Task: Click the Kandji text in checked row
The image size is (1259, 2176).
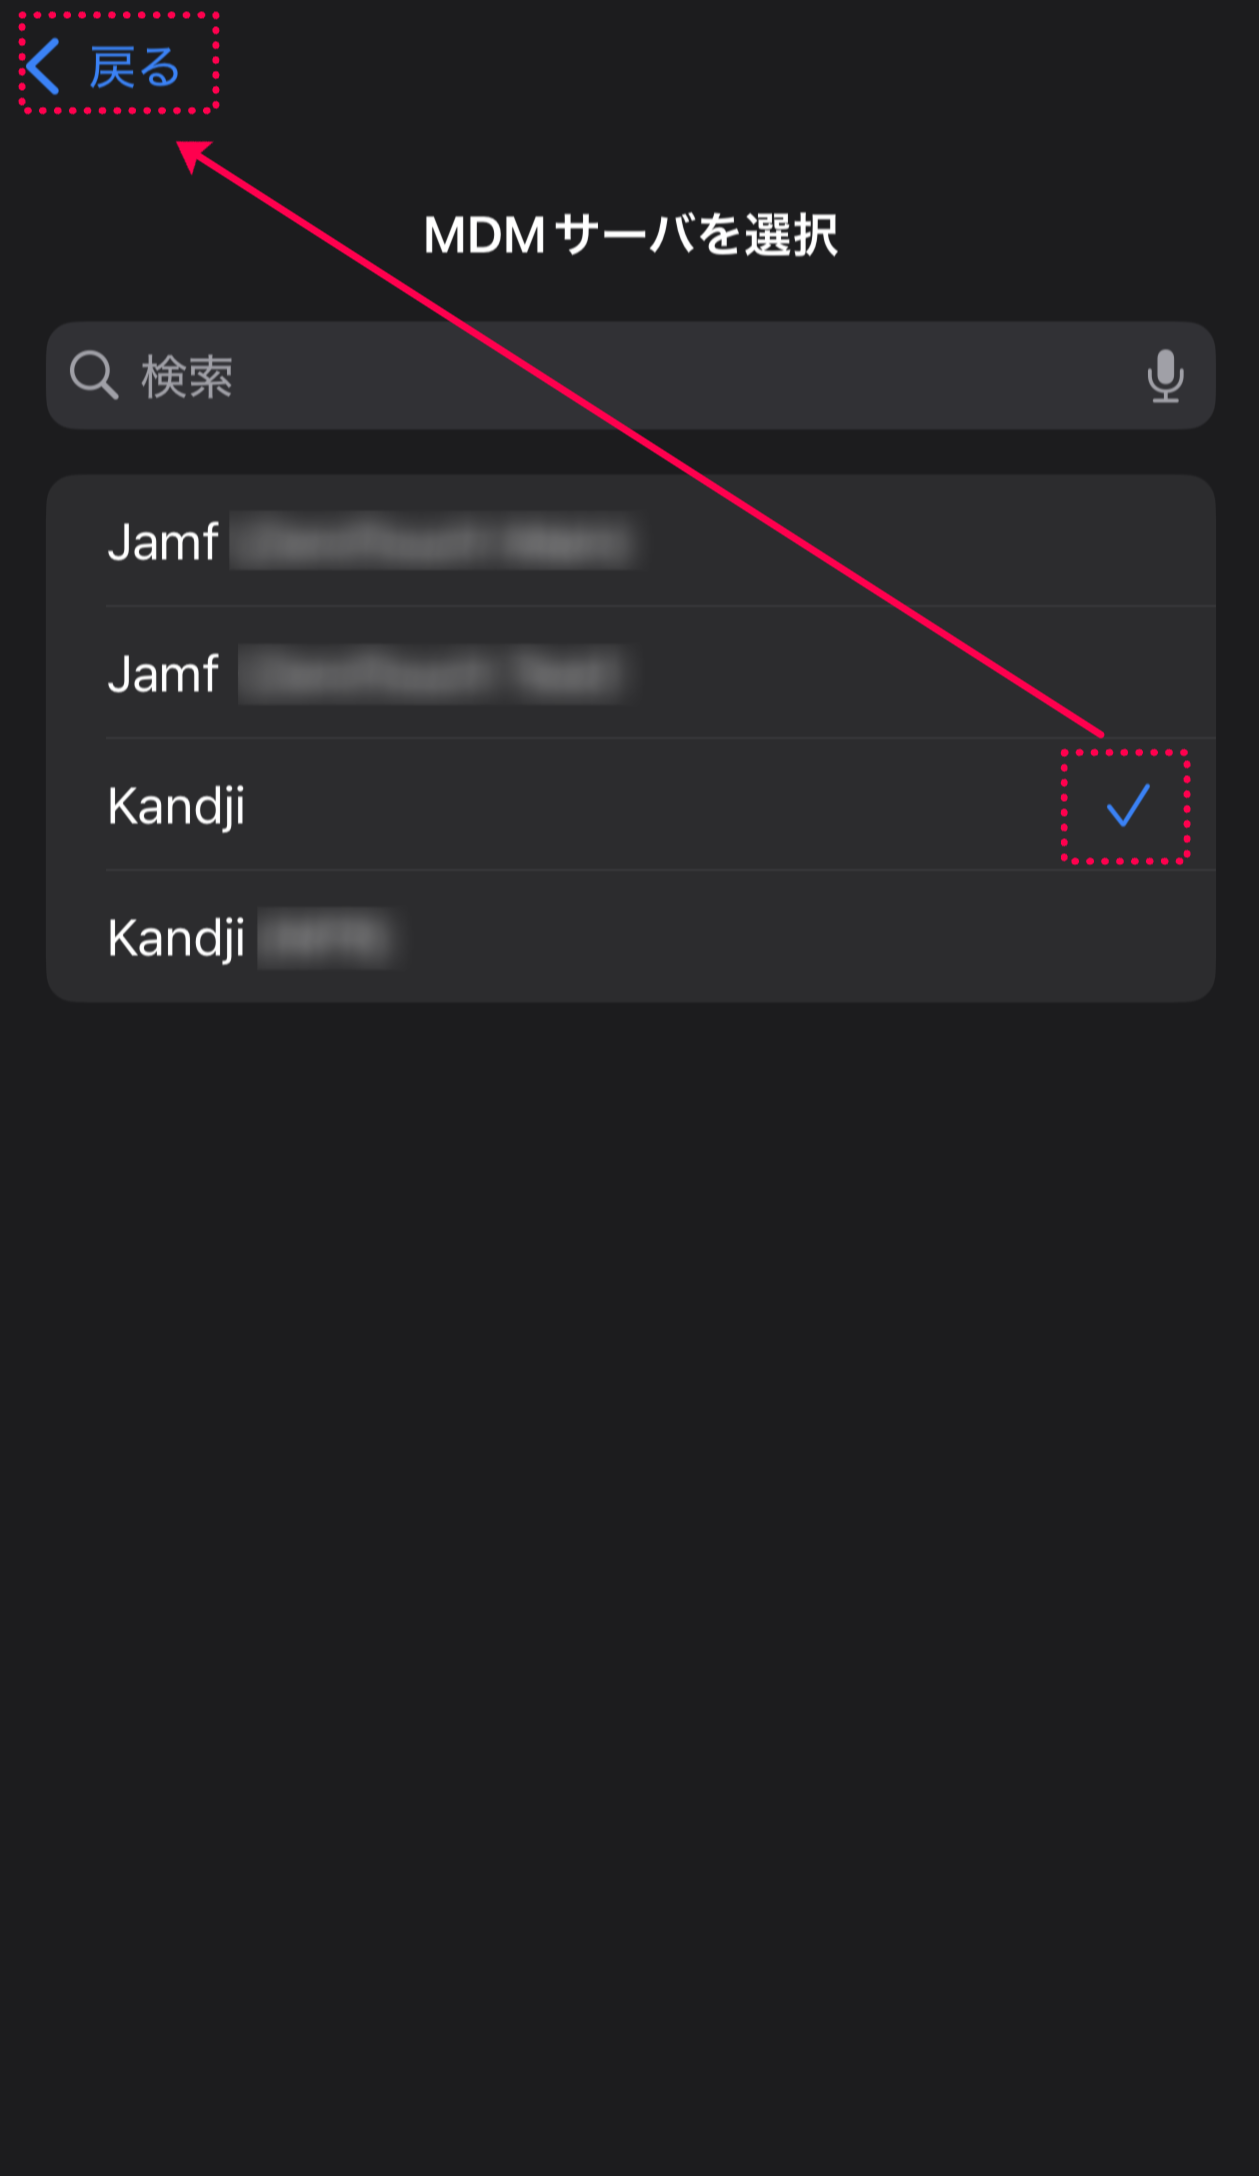Action: pos(176,806)
